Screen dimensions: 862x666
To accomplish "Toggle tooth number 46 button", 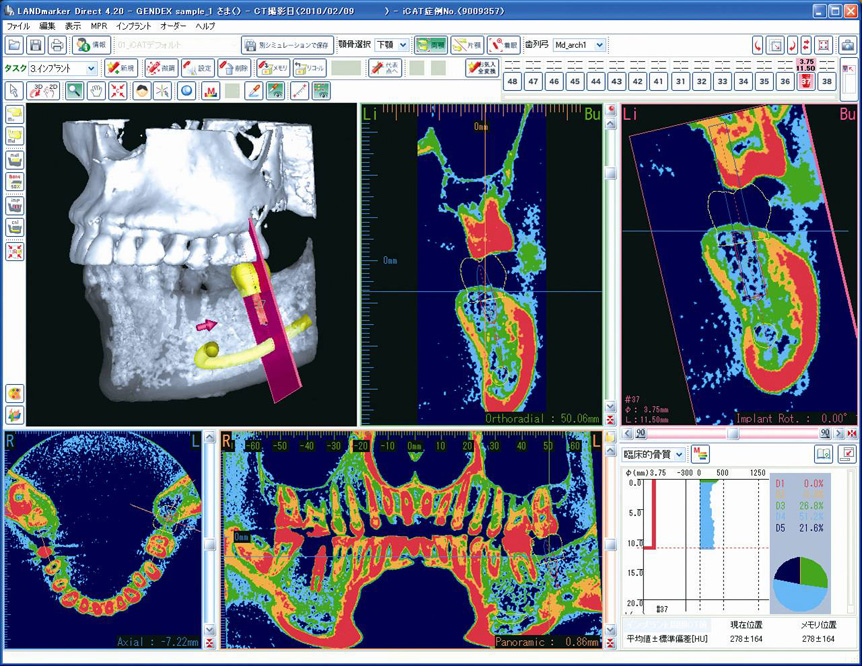I will pyautogui.click(x=553, y=81).
